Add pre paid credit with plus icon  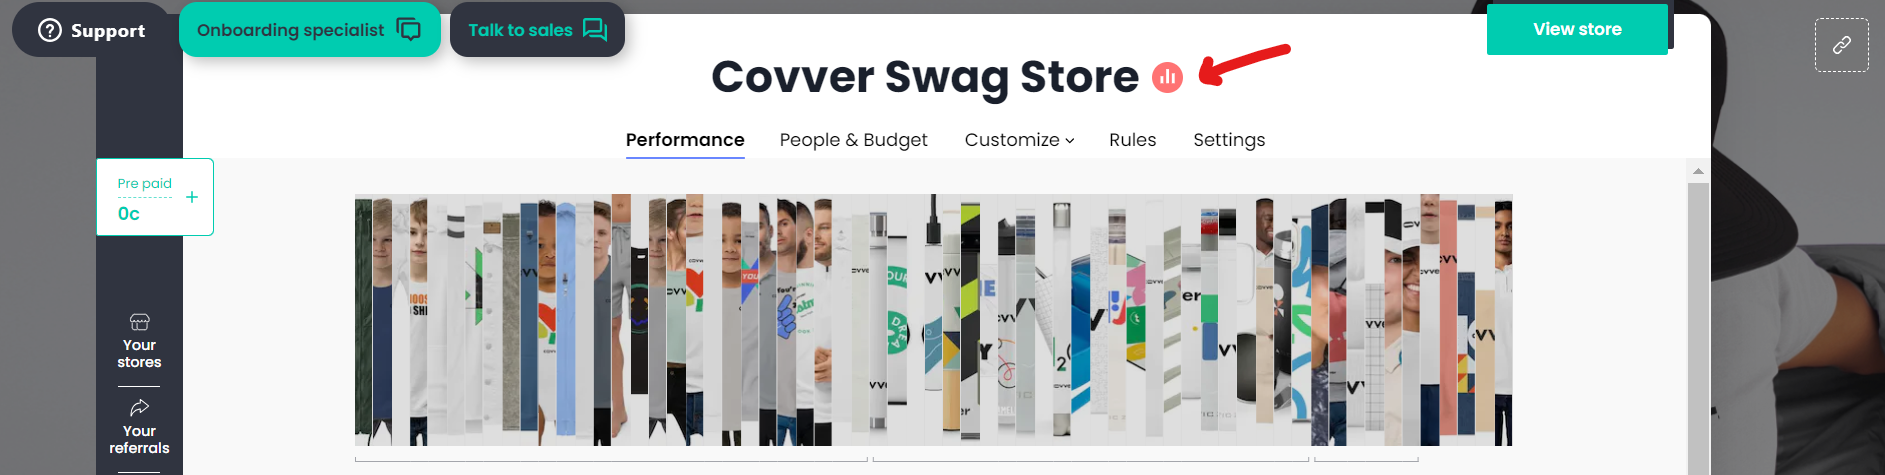click(x=192, y=197)
